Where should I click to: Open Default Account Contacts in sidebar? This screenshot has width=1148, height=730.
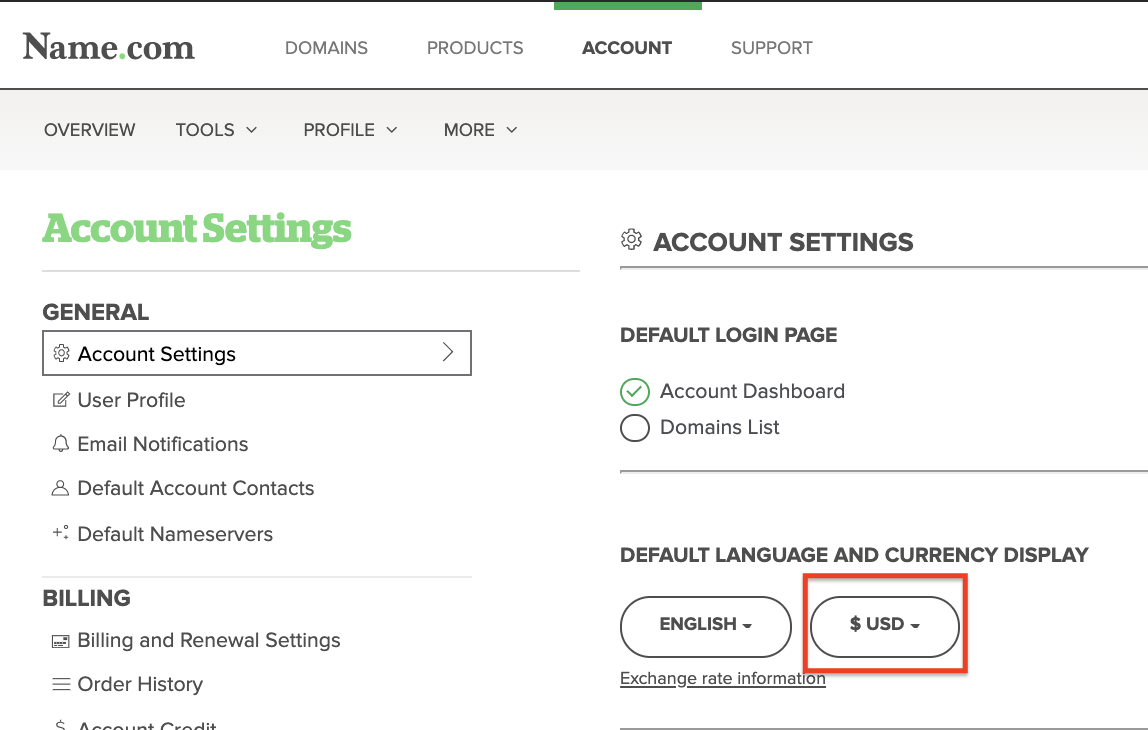[x=195, y=488]
